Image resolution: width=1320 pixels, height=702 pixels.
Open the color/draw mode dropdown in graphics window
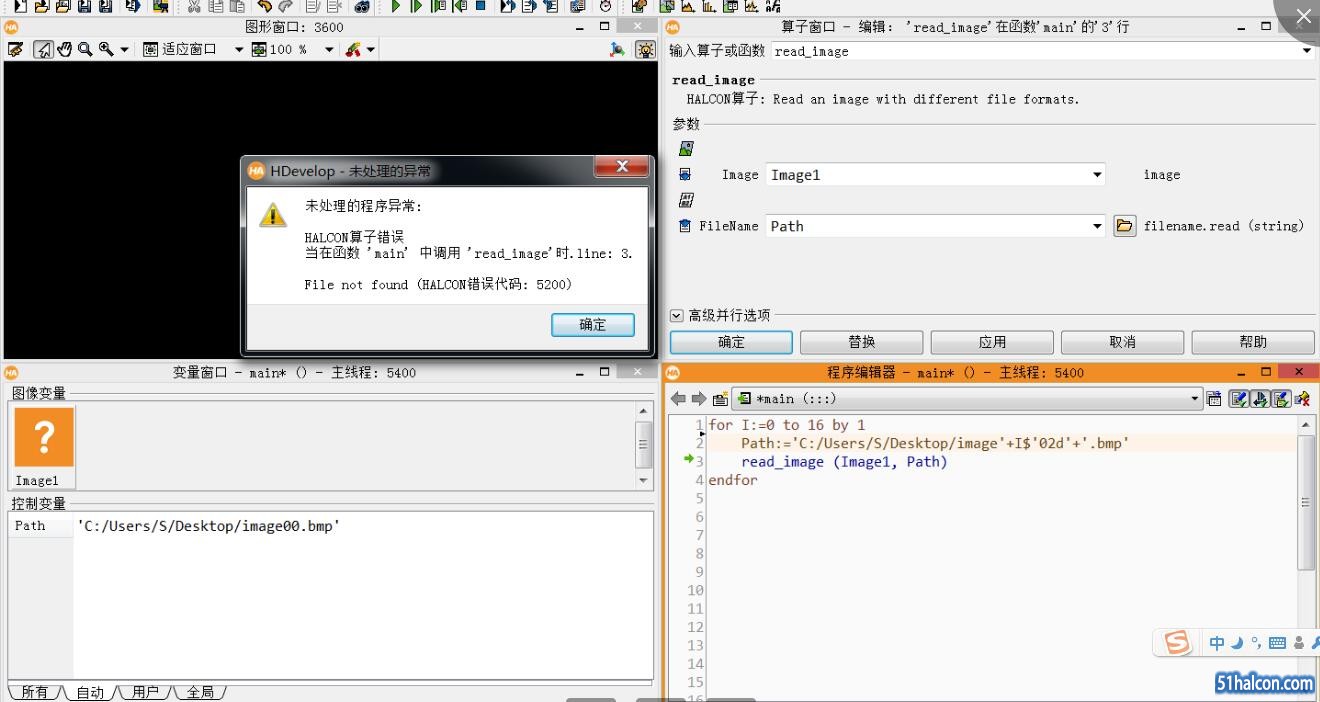[x=370, y=49]
